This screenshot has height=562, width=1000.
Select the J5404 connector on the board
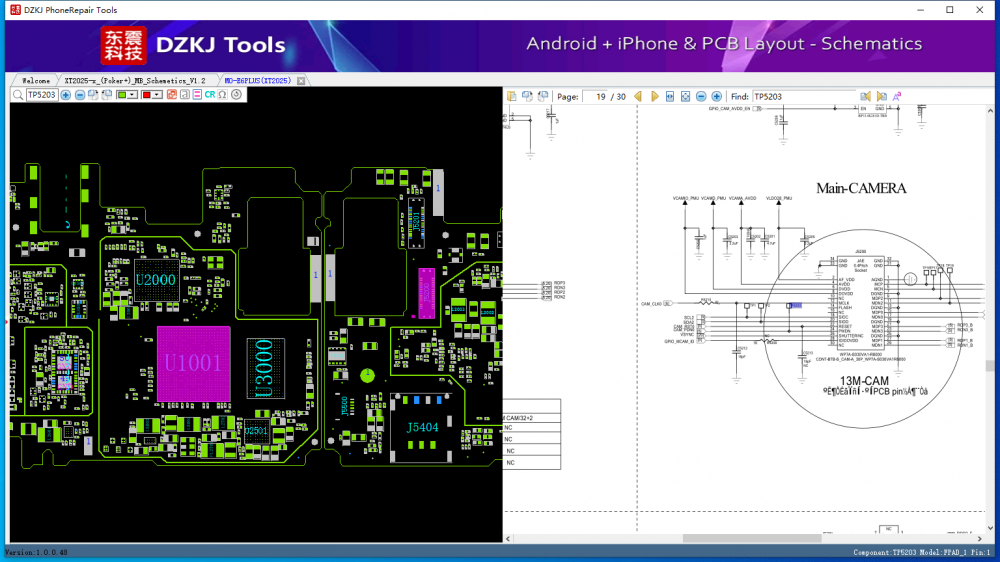[423, 428]
